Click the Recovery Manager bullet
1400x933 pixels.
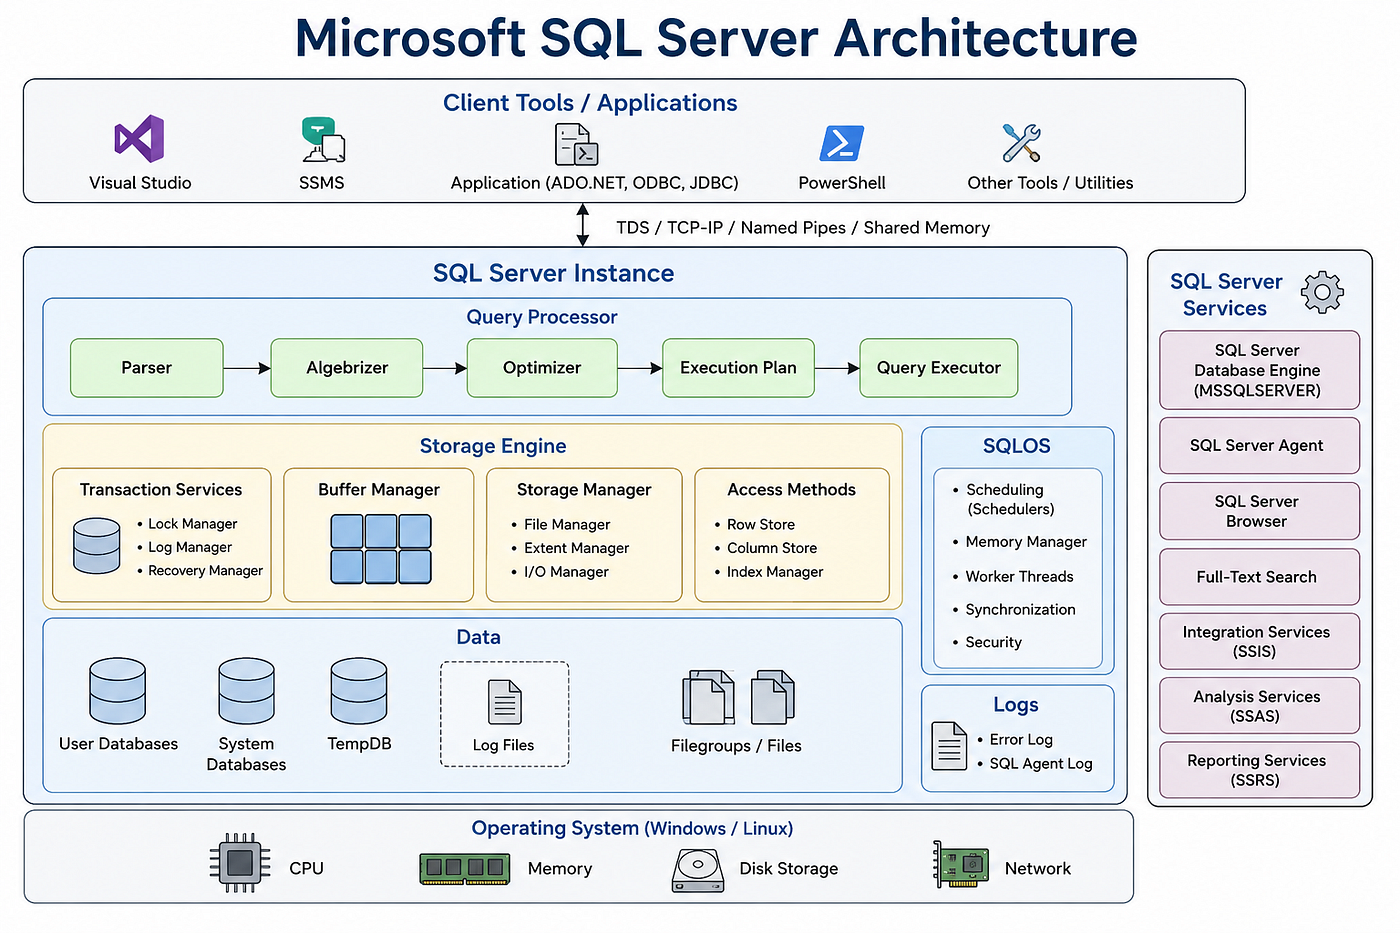[200, 571]
